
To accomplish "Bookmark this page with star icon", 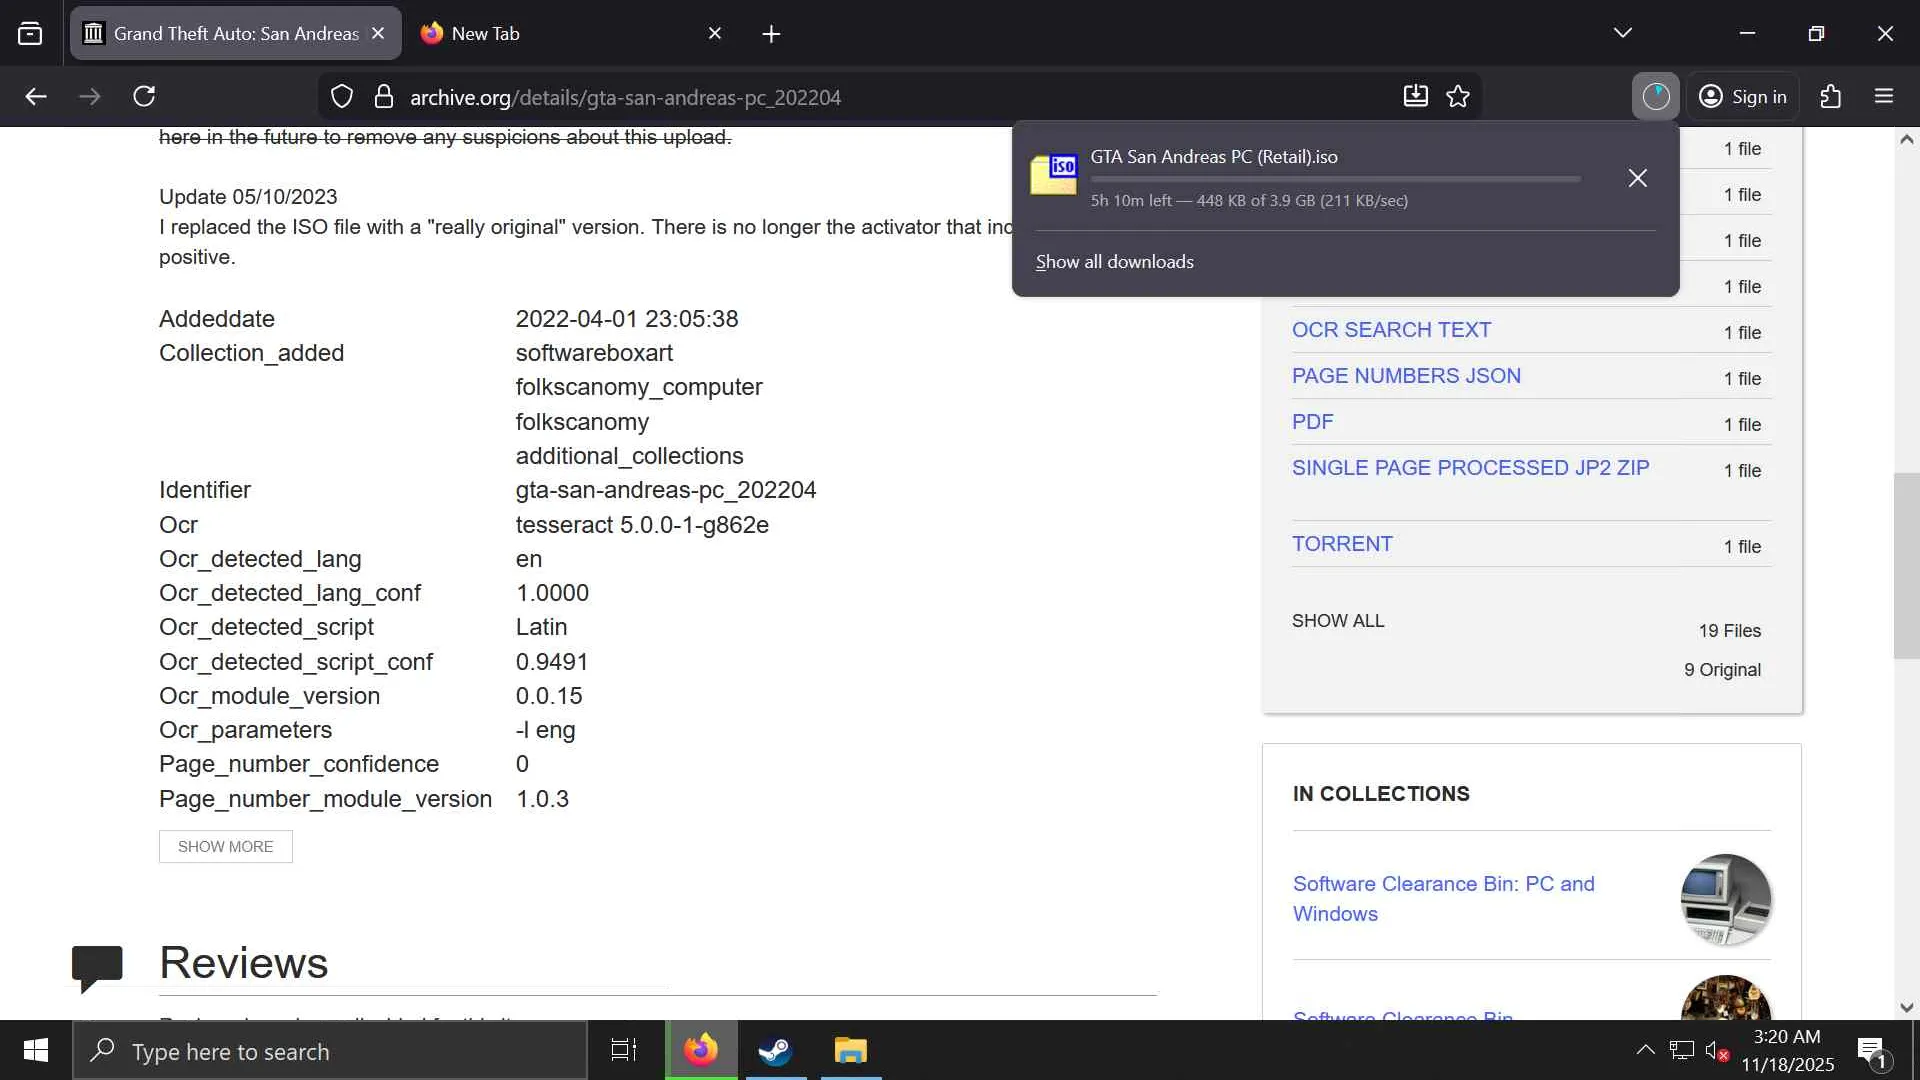I will [x=1458, y=96].
